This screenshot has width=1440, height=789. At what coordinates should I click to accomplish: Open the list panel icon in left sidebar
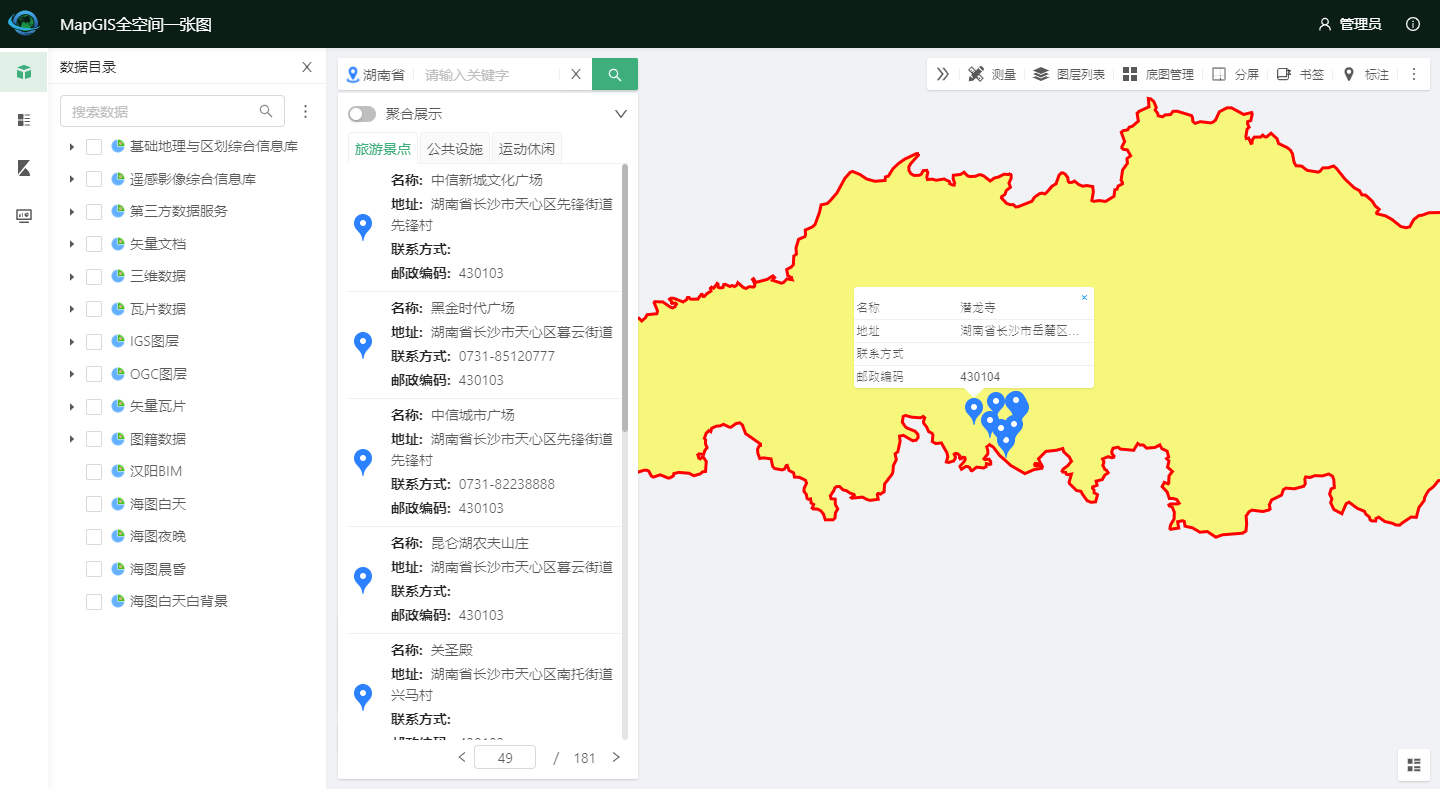pyautogui.click(x=24, y=120)
